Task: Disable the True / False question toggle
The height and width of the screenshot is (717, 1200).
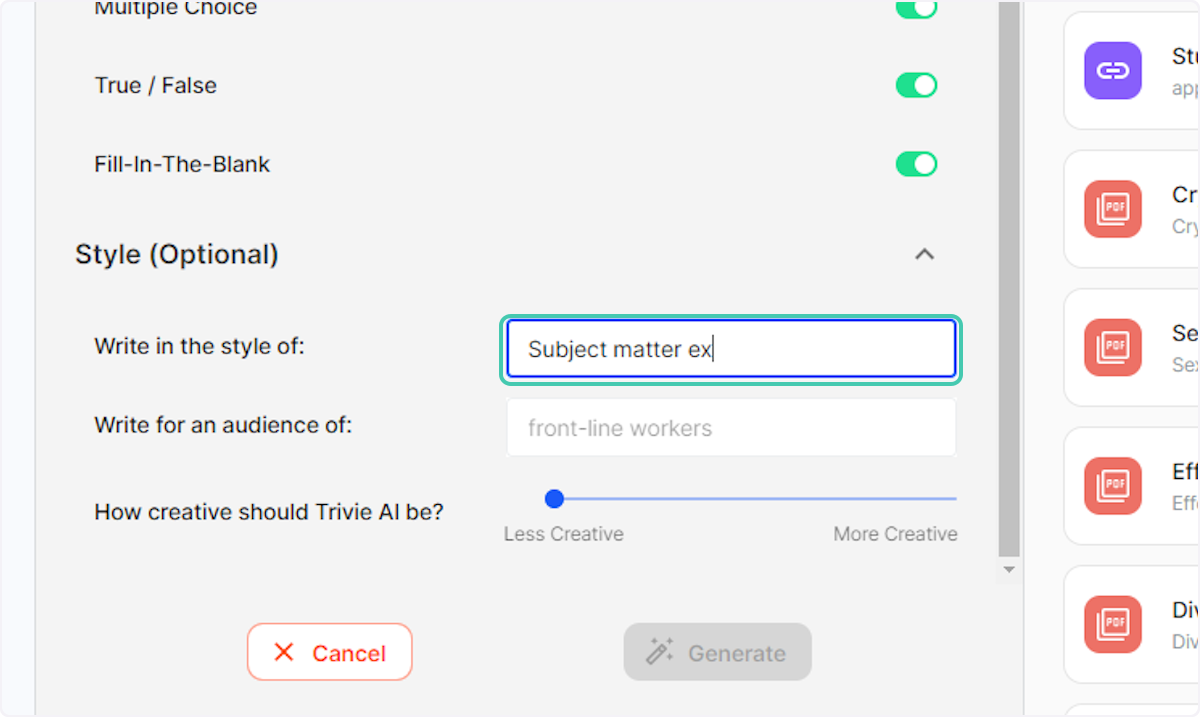Action: click(916, 85)
